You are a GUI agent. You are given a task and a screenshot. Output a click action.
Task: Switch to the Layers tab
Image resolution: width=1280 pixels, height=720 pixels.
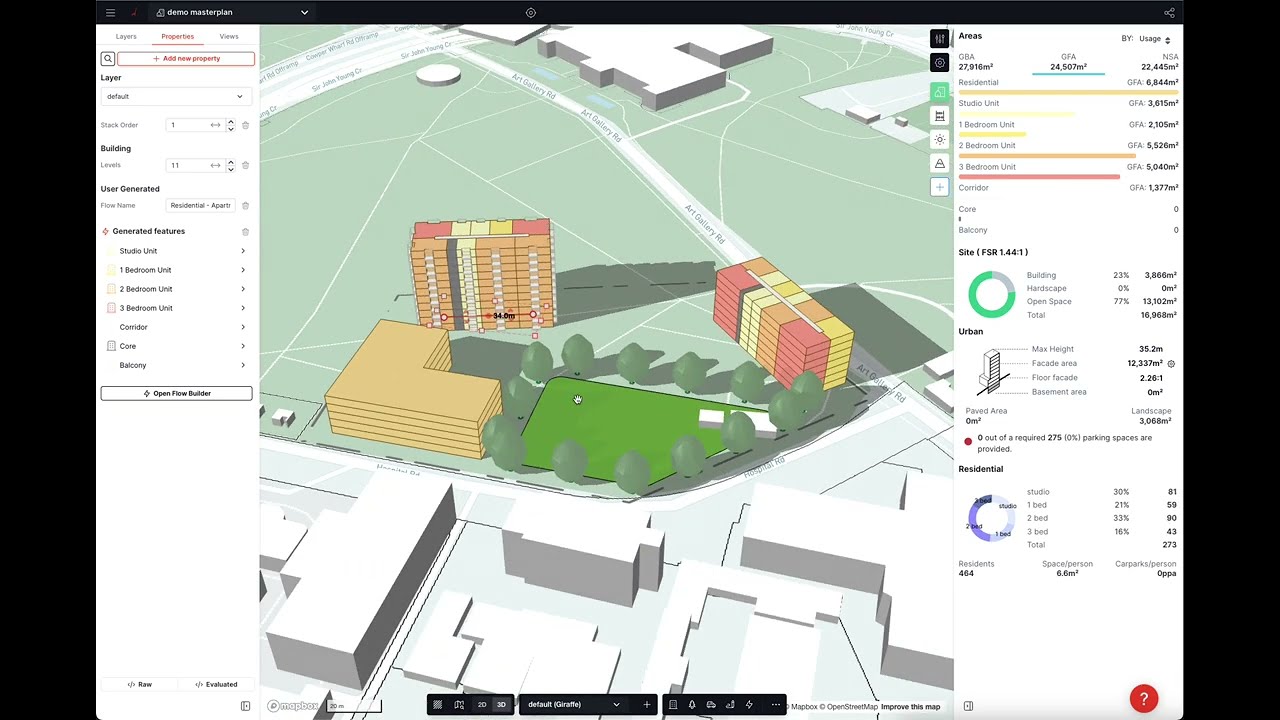(126, 36)
